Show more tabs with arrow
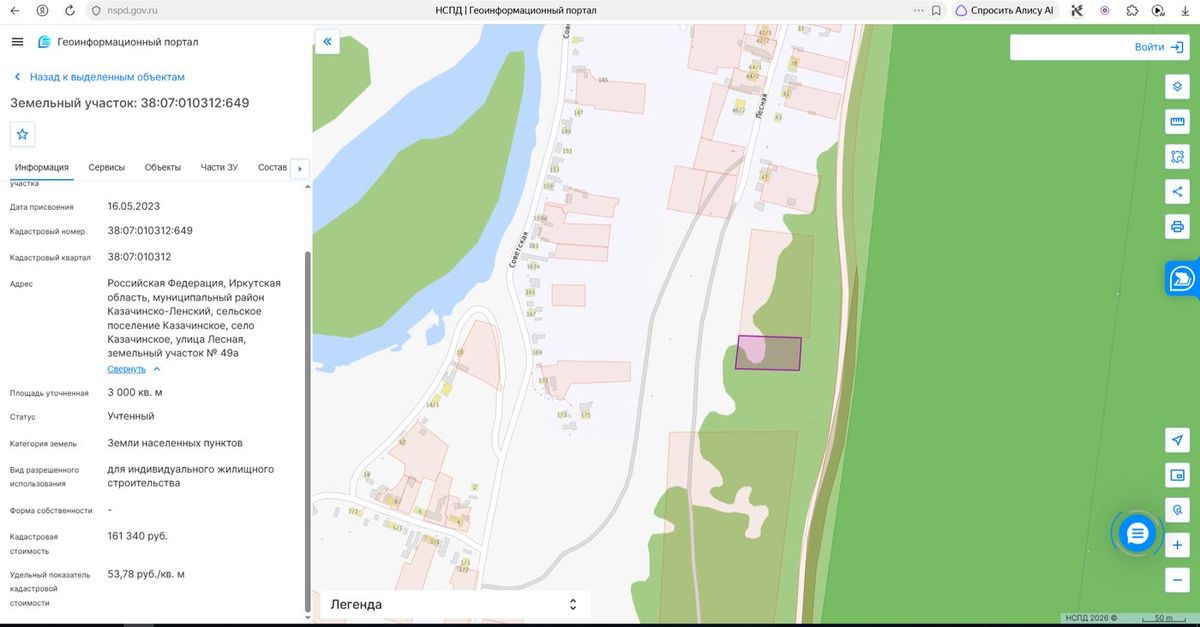The width and height of the screenshot is (1200, 627). pyautogui.click(x=300, y=169)
